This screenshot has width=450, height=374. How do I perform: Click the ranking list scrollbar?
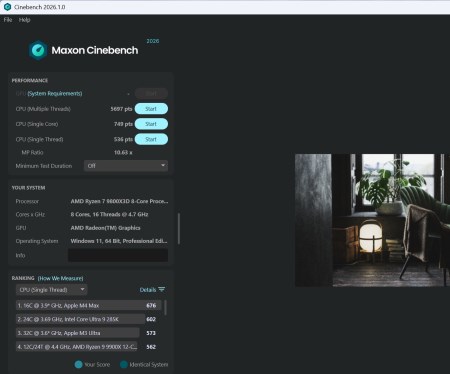click(165, 308)
